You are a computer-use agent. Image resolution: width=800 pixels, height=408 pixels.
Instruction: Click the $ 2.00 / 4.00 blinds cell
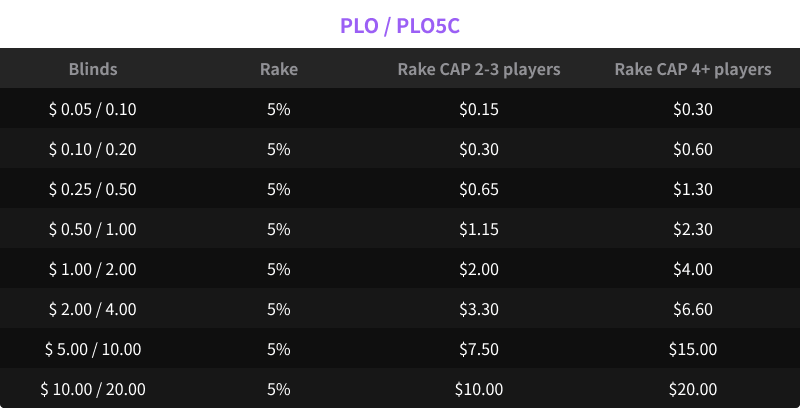tap(93, 309)
